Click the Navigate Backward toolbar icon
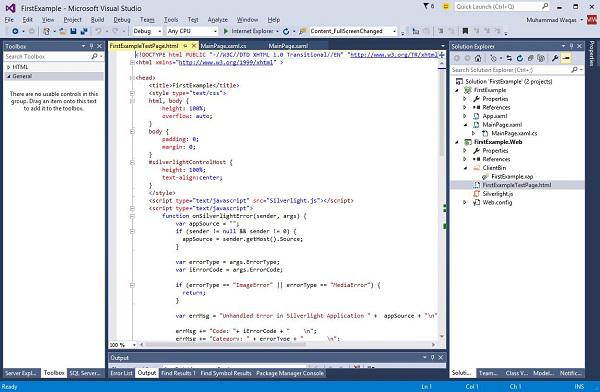Image resolution: width=600 pixels, height=392 pixels. coord(15,31)
